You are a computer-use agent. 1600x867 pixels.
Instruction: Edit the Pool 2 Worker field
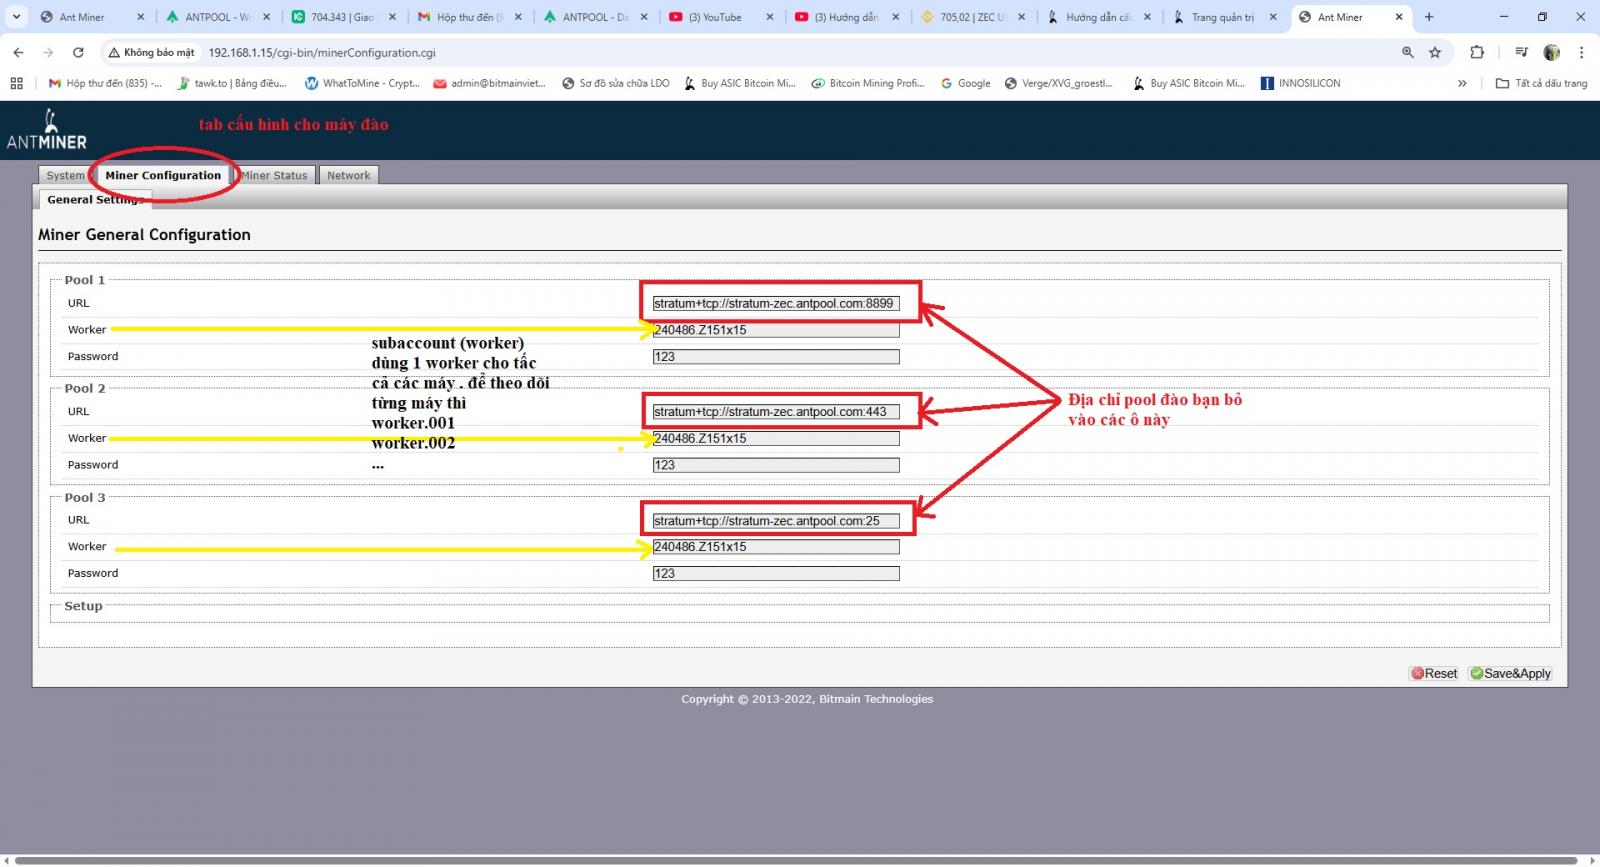776,439
